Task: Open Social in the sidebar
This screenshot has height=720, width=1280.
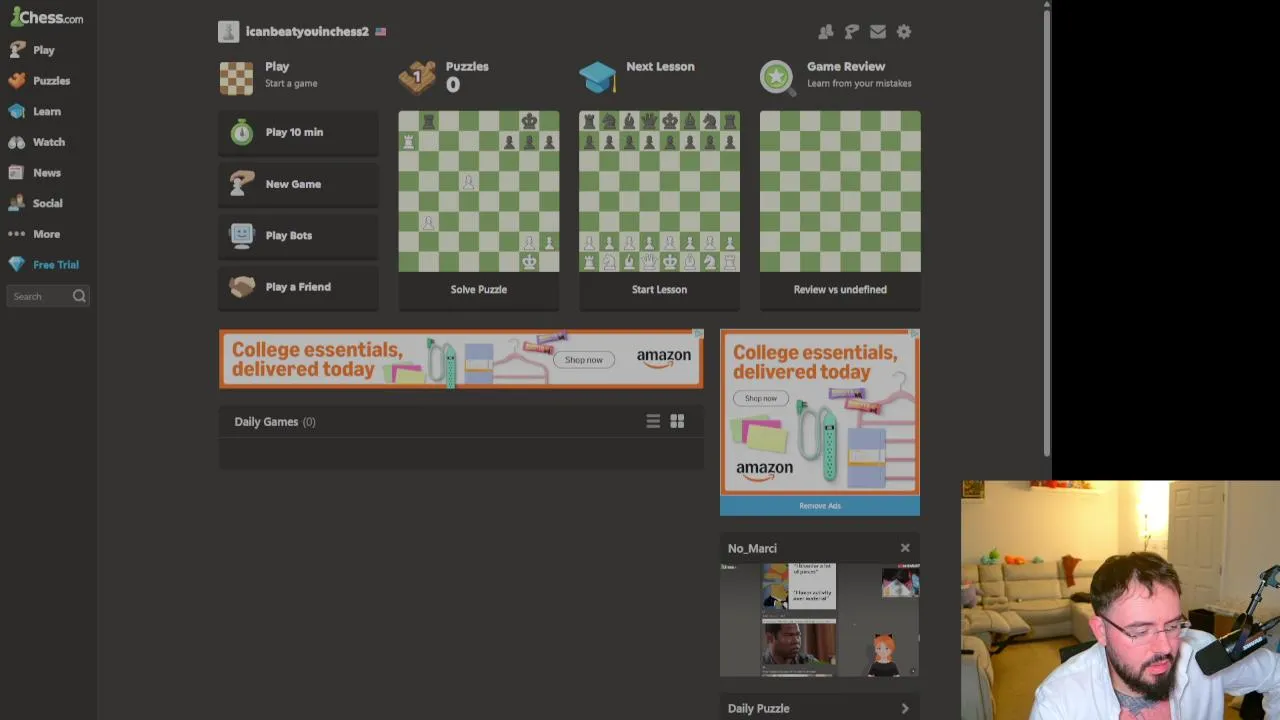Action: click(x=47, y=203)
